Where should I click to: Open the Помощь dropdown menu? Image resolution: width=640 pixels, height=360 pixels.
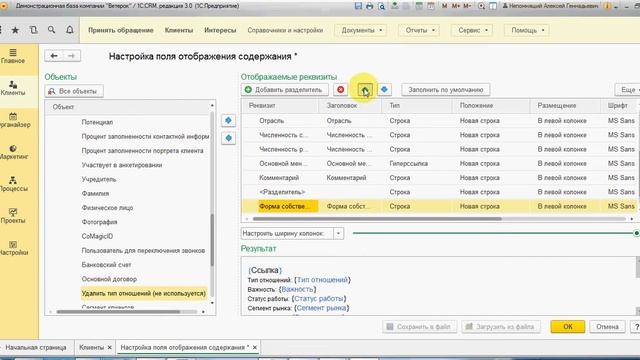[x=527, y=30]
